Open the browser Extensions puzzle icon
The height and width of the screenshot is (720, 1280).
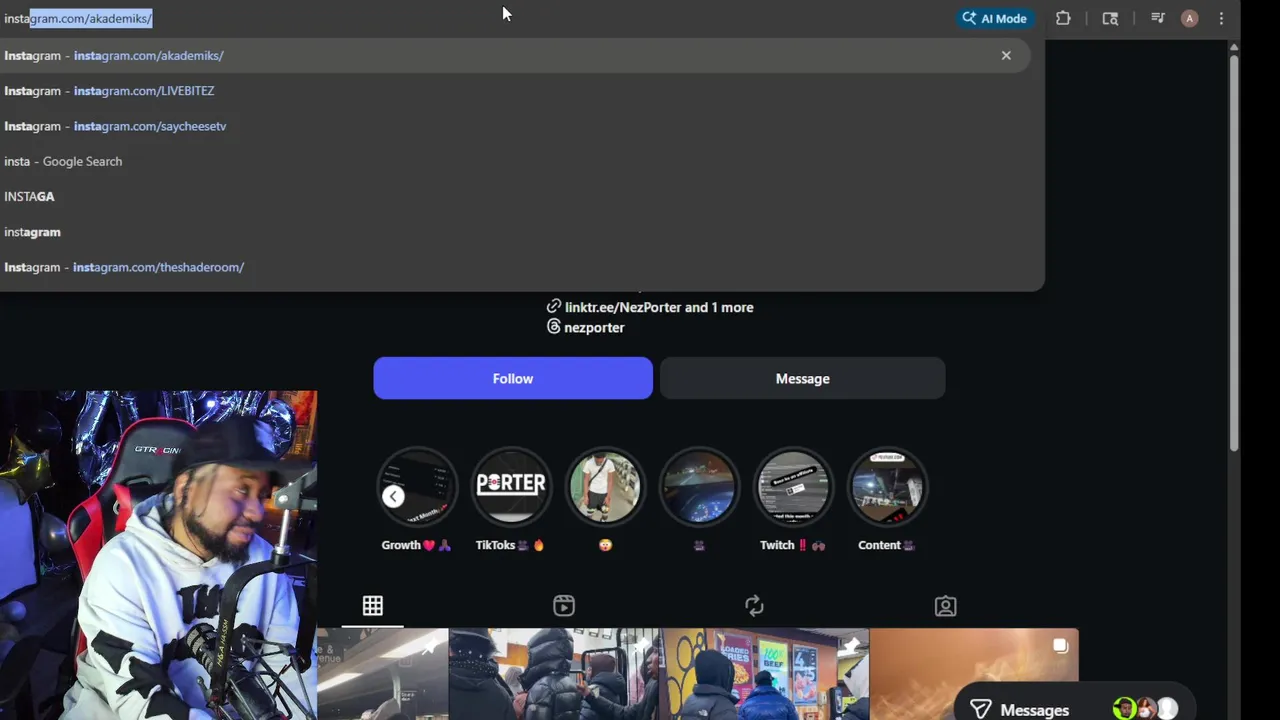[1063, 18]
